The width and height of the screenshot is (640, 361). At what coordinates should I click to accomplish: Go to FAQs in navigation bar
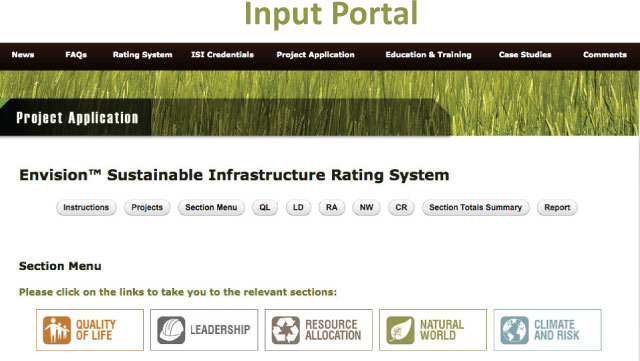[x=76, y=55]
